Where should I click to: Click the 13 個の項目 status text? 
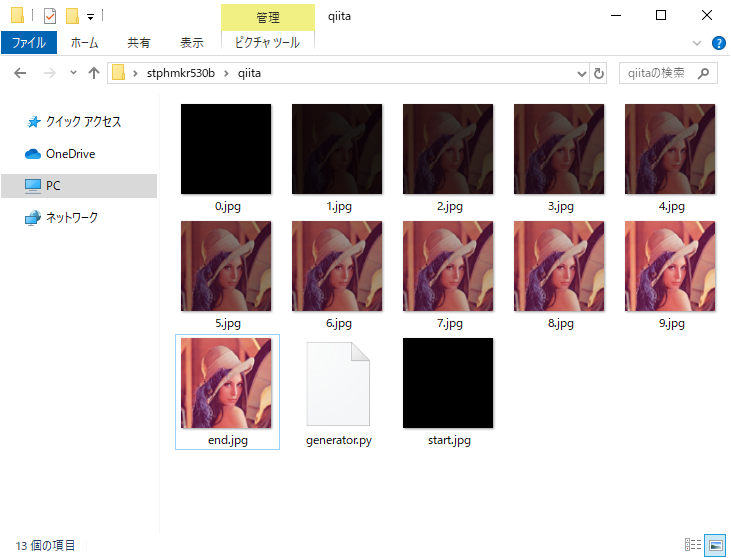click(x=45, y=545)
